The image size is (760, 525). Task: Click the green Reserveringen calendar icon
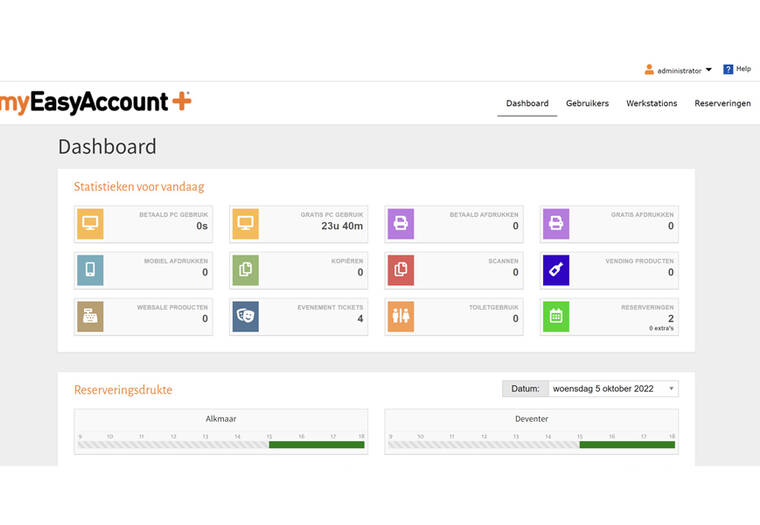(555, 316)
